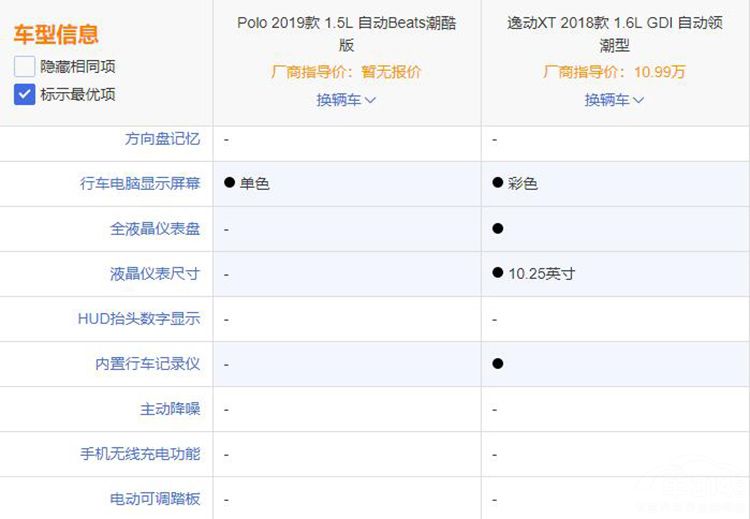Select the 全液晶仪表盘 row label

pos(155,229)
